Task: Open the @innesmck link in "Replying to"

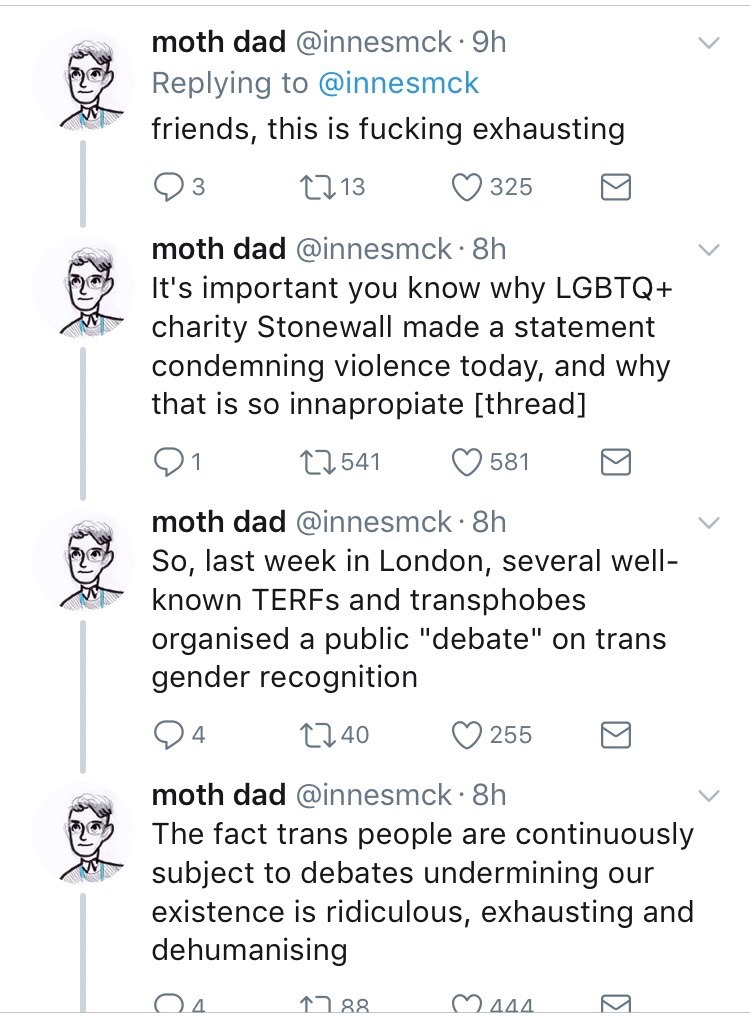Action: 398,84
